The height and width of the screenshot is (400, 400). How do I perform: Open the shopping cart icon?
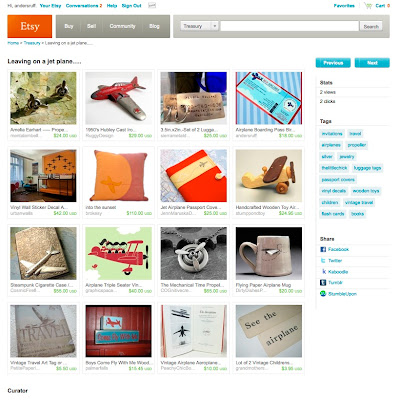coord(368,6)
